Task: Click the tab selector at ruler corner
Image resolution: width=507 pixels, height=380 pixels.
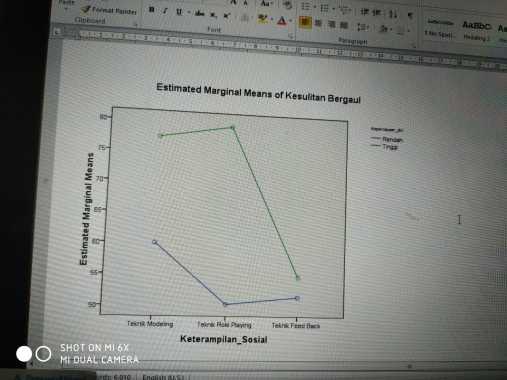Action: (x=57, y=32)
